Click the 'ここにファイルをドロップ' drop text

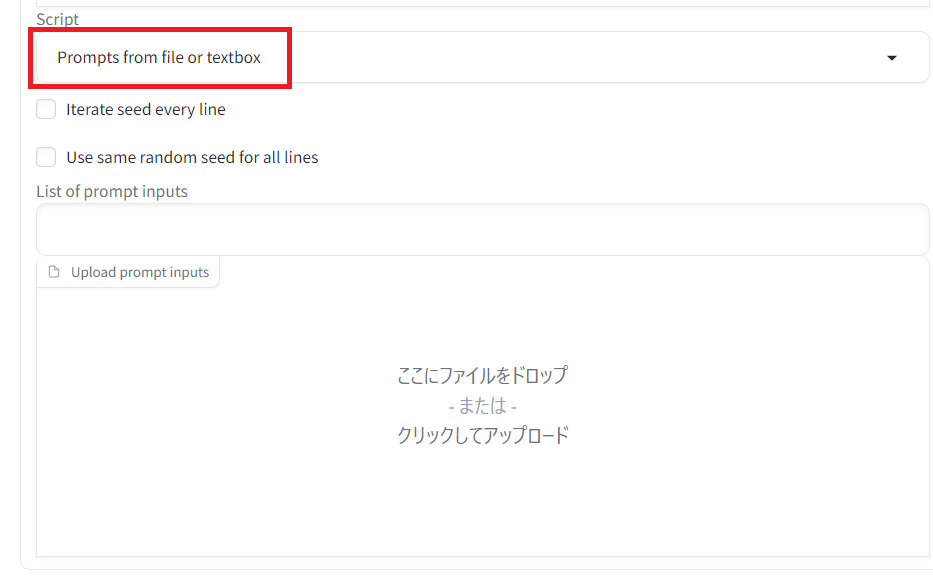pos(483,376)
